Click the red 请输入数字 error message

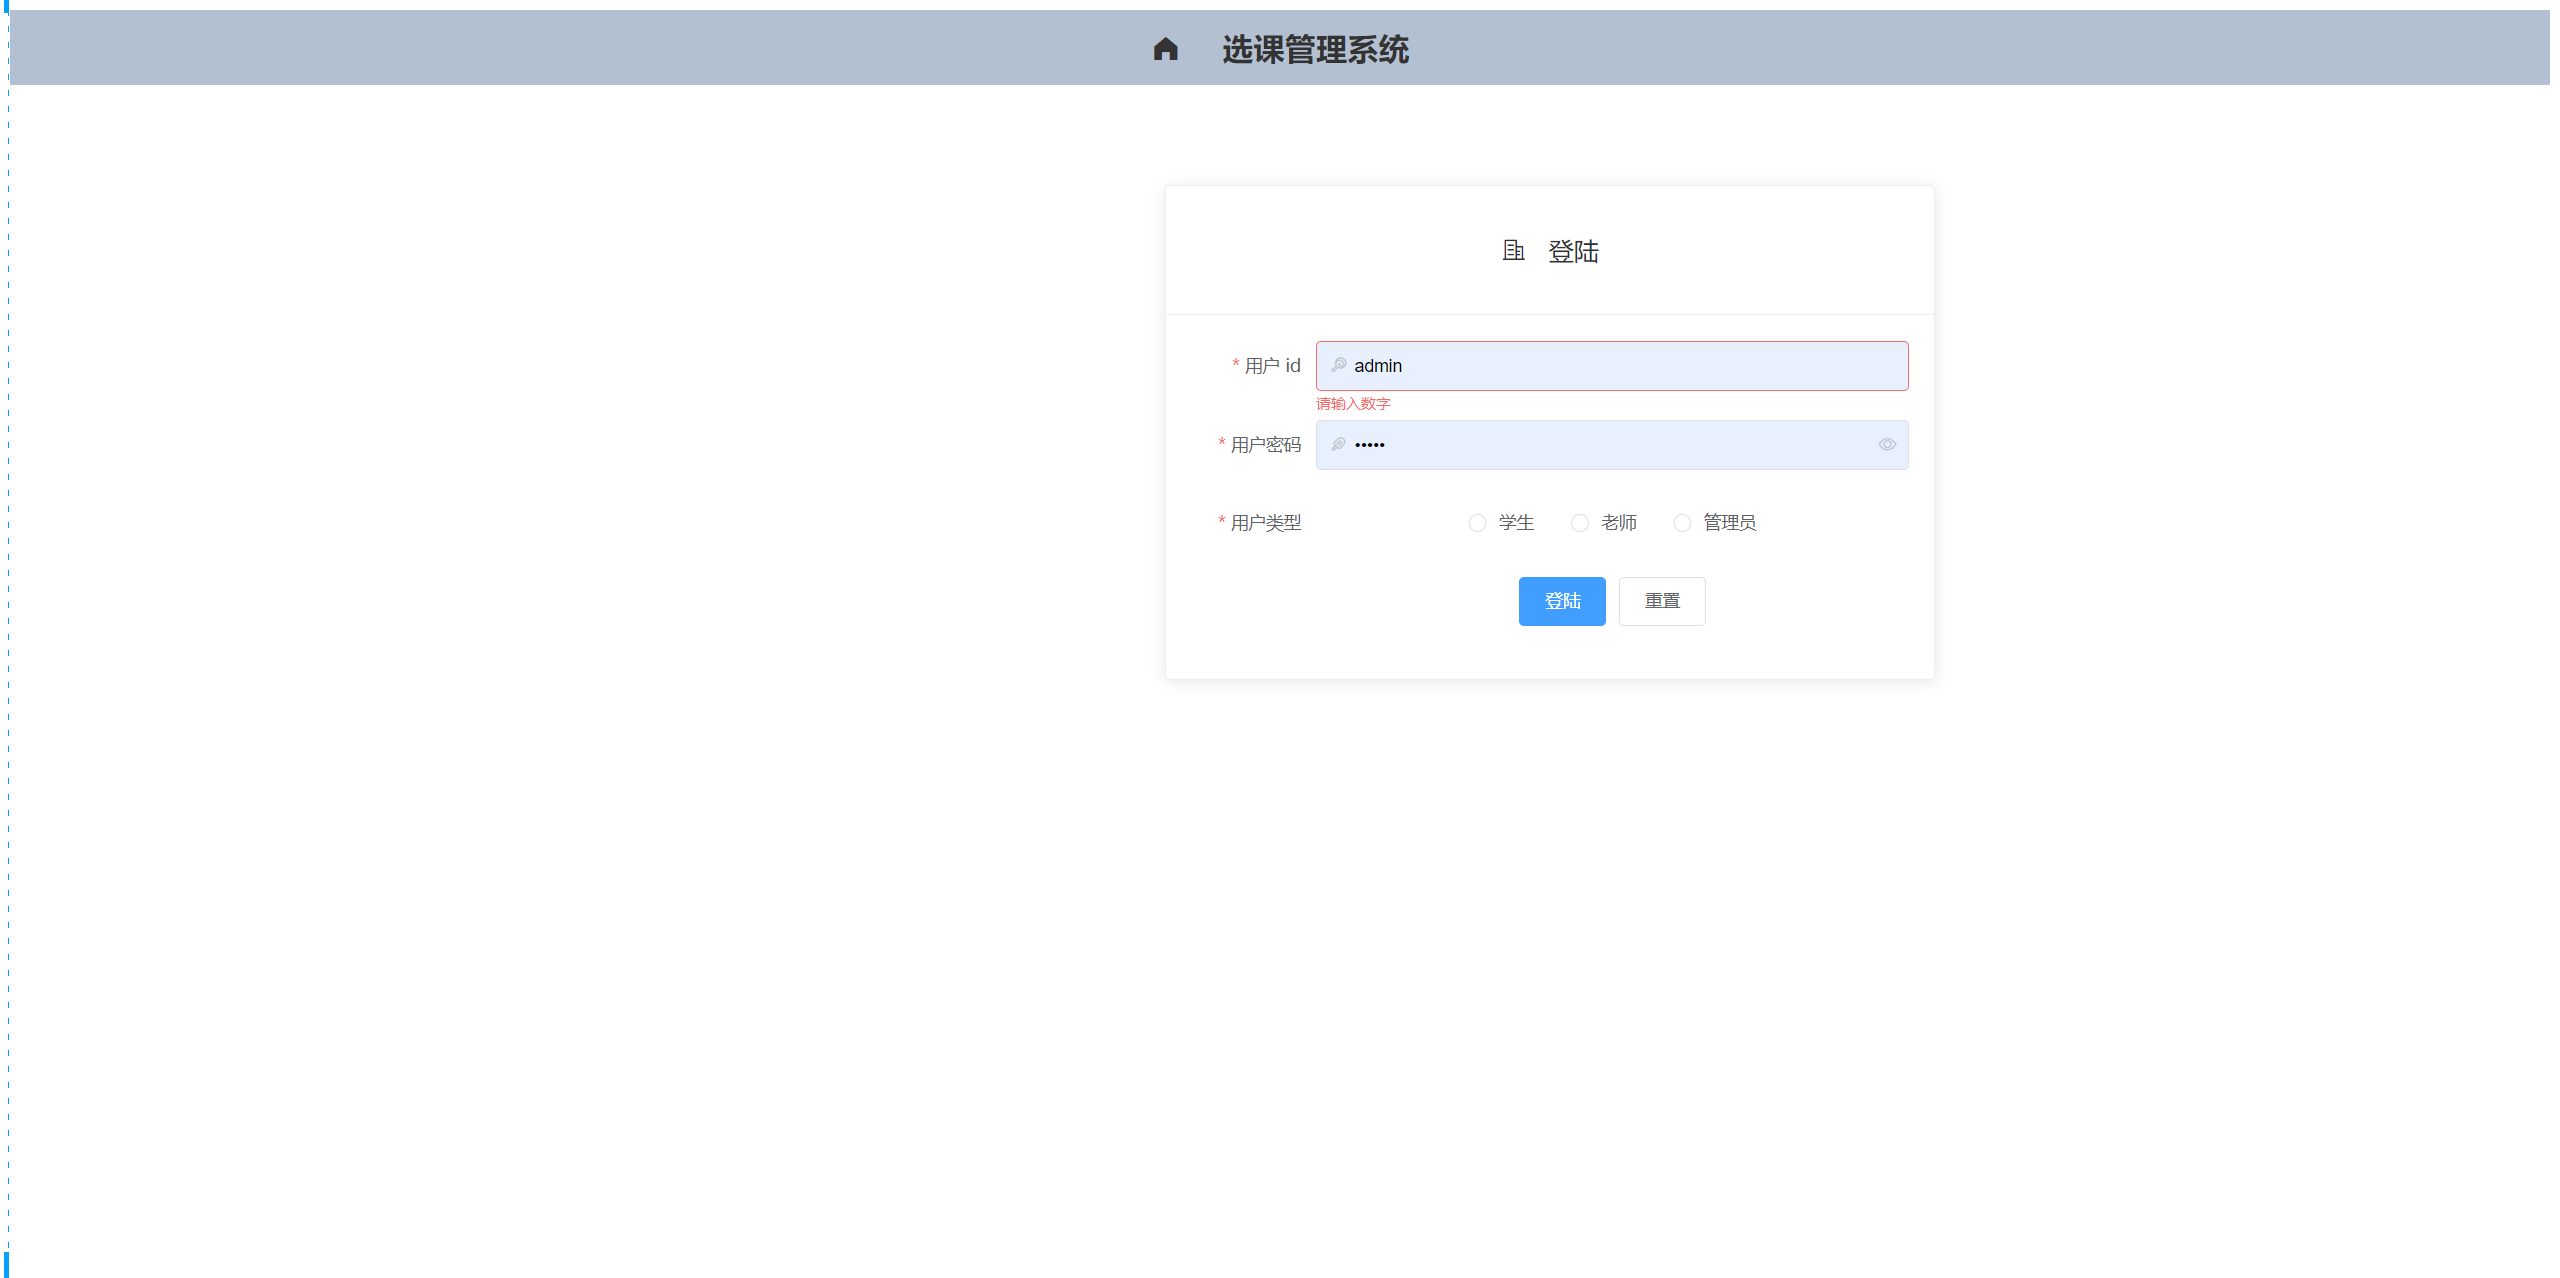(1352, 404)
